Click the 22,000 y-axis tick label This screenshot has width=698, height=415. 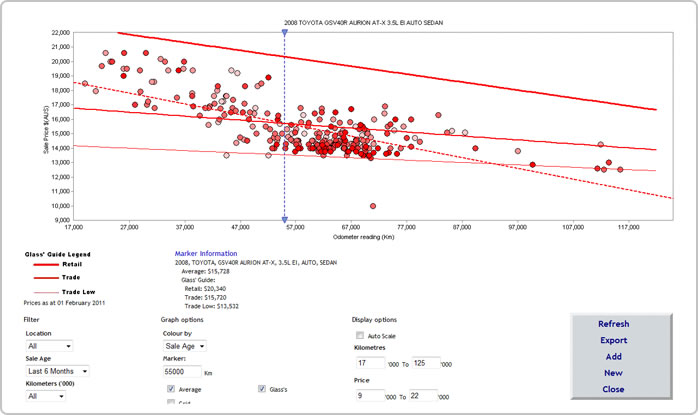(61, 33)
